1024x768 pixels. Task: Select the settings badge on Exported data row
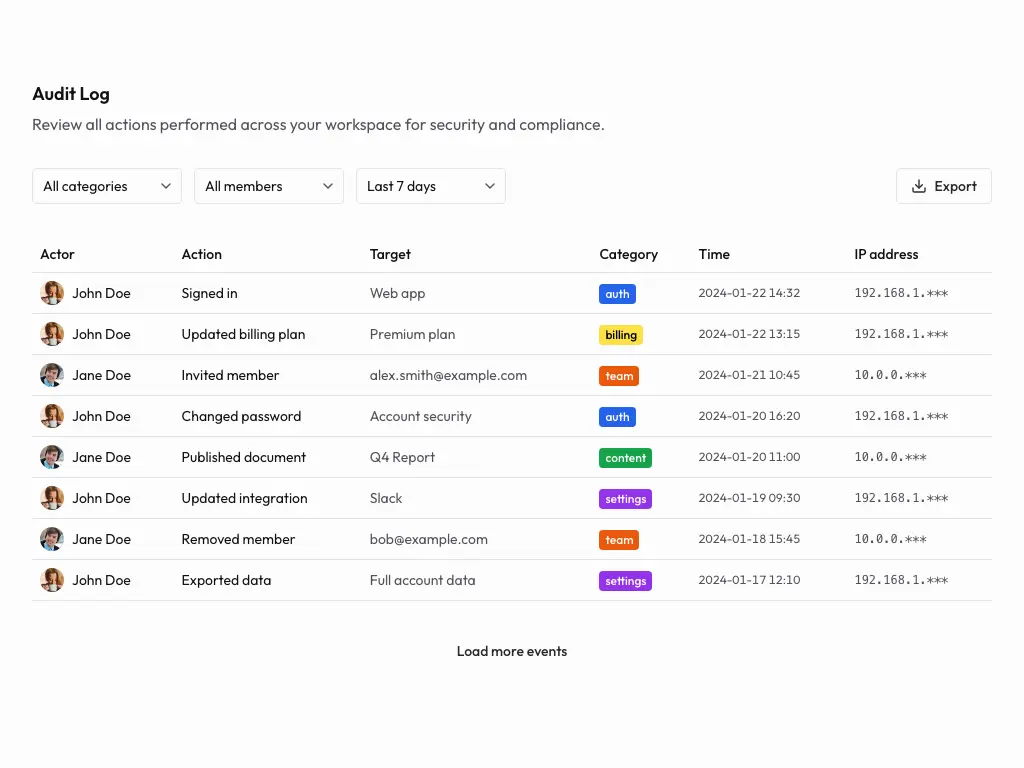click(x=625, y=580)
